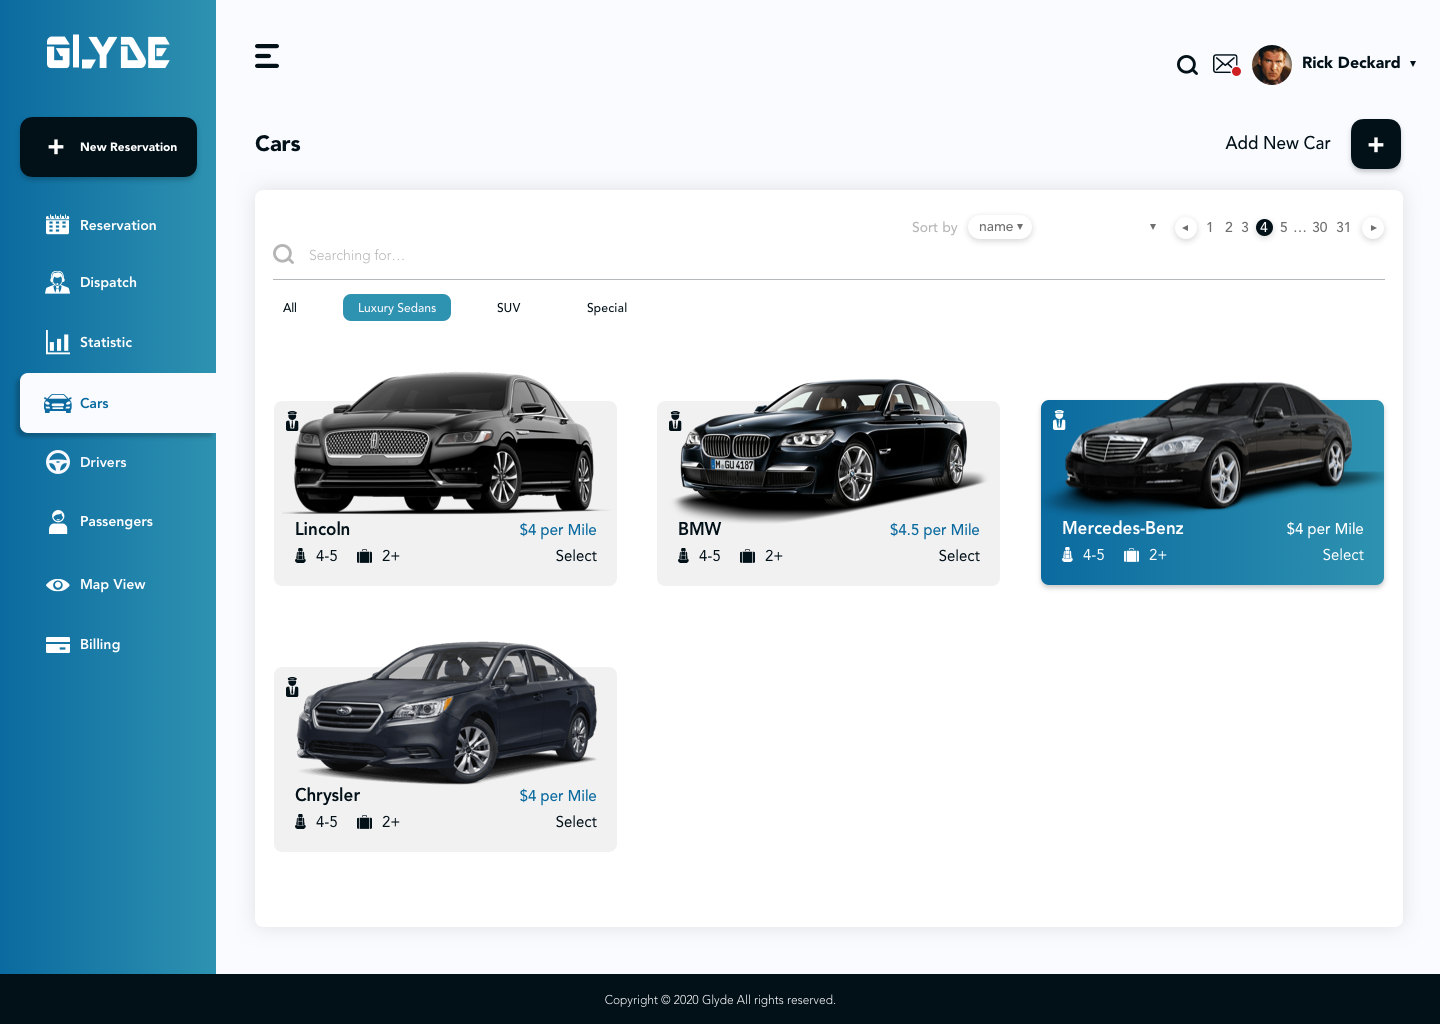The width and height of the screenshot is (1440, 1024).
Task: Click the luggage icon on Chrysler card
Action: [x=365, y=822]
